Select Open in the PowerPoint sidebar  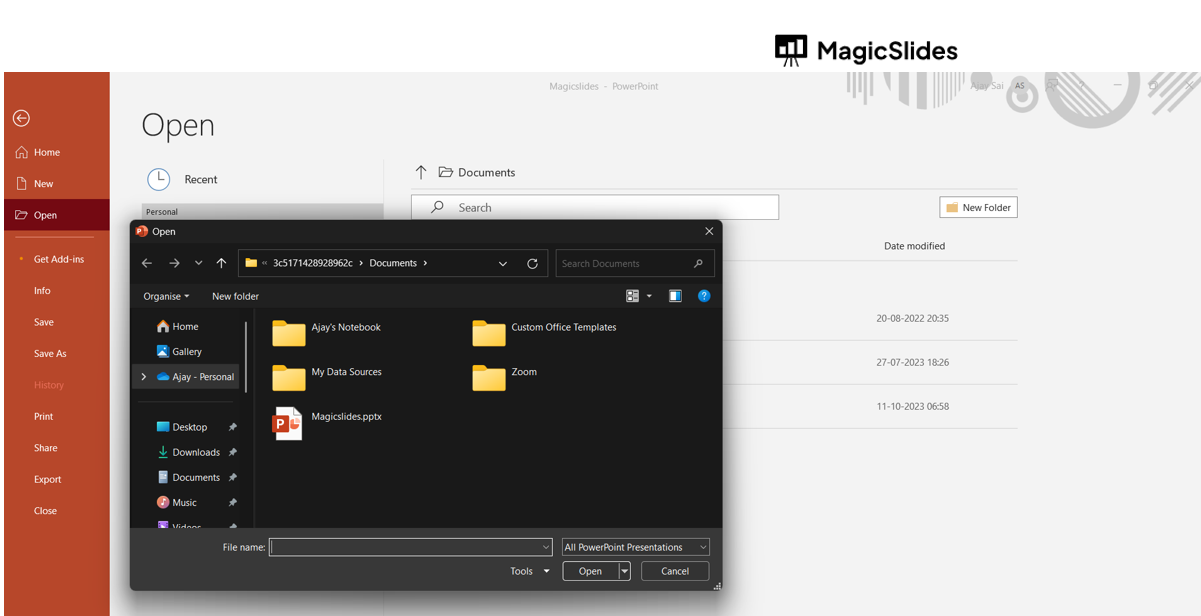pyautogui.click(x=57, y=215)
